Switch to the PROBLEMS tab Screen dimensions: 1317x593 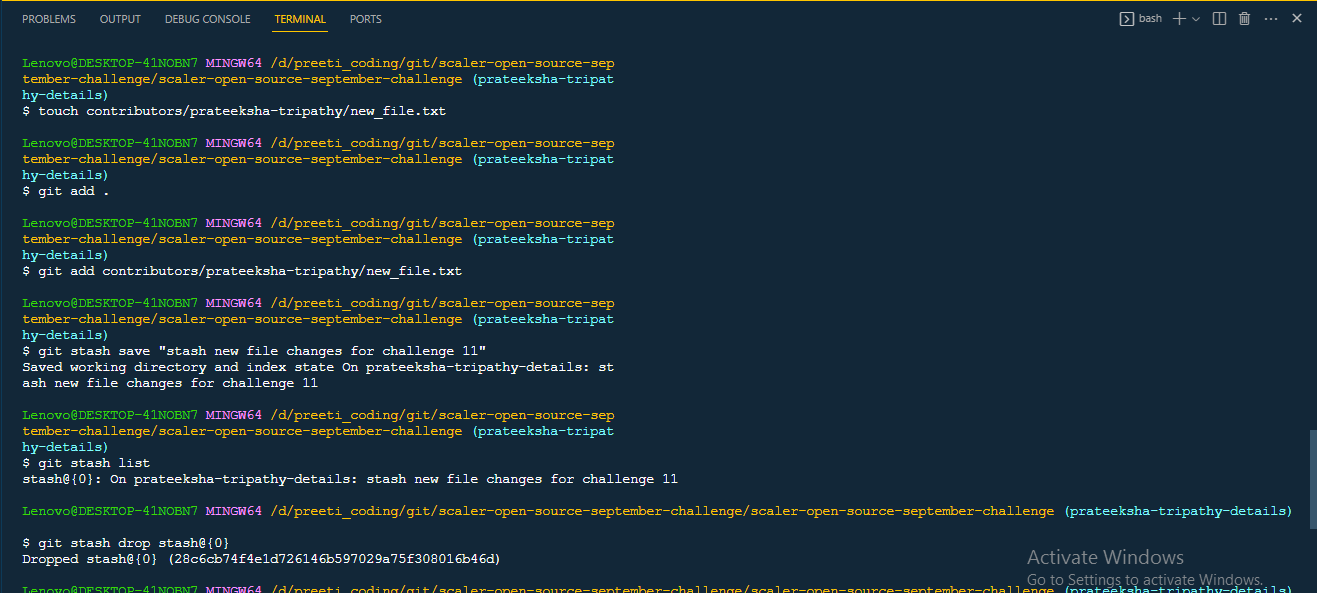pyautogui.click(x=48, y=18)
